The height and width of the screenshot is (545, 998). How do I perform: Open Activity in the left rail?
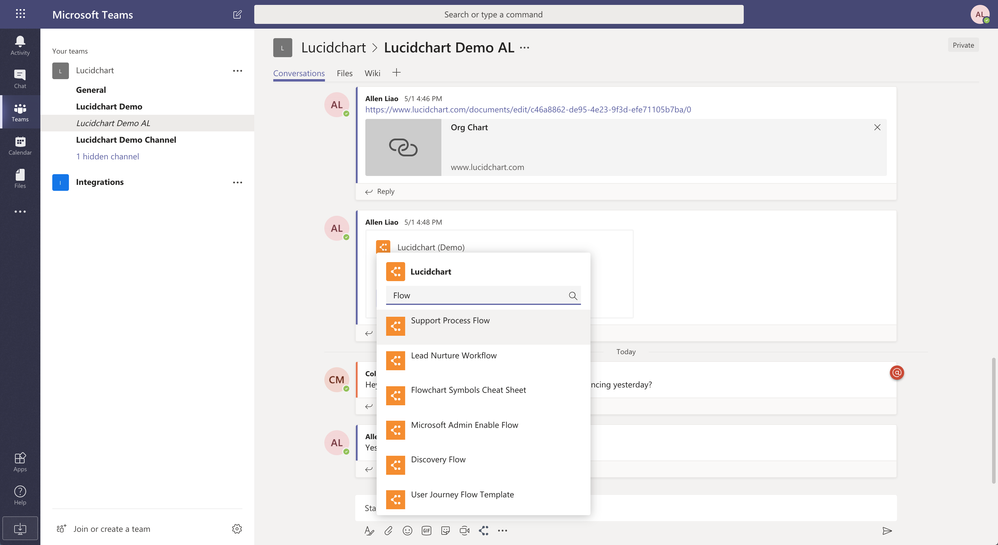[x=20, y=45]
